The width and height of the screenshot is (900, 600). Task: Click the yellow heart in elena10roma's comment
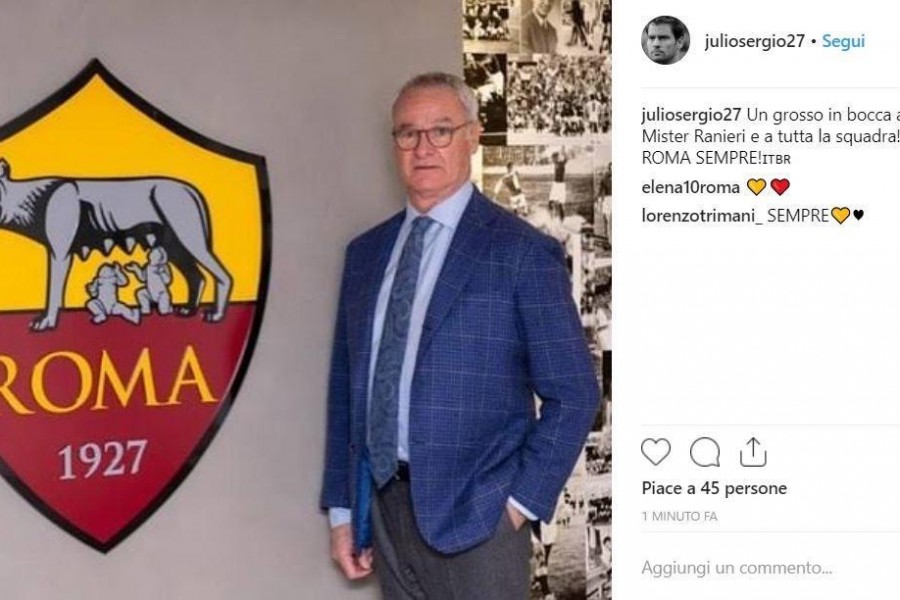click(757, 187)
